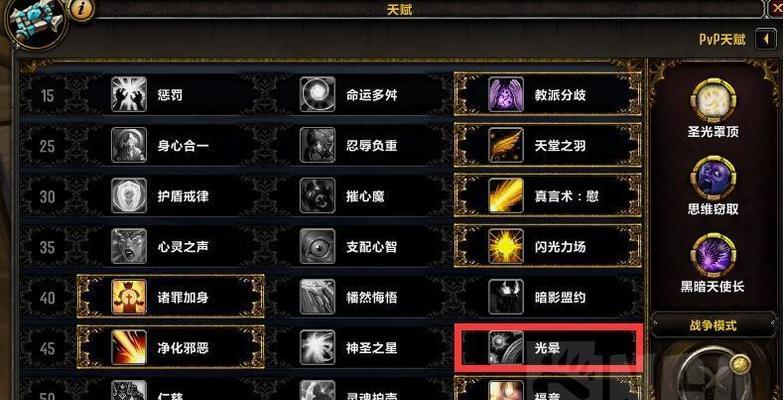
Task: Pick the 诸罪加身 talent icon
Action: click(x=129, y=297)
